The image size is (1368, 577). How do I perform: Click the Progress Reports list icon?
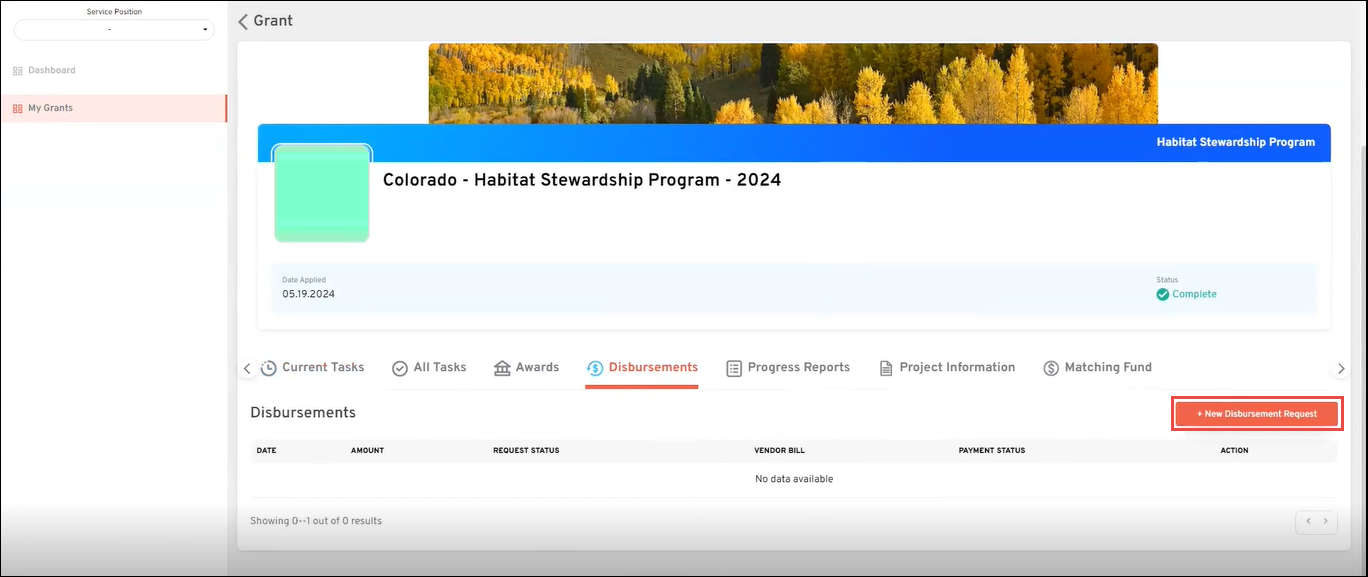734,368
